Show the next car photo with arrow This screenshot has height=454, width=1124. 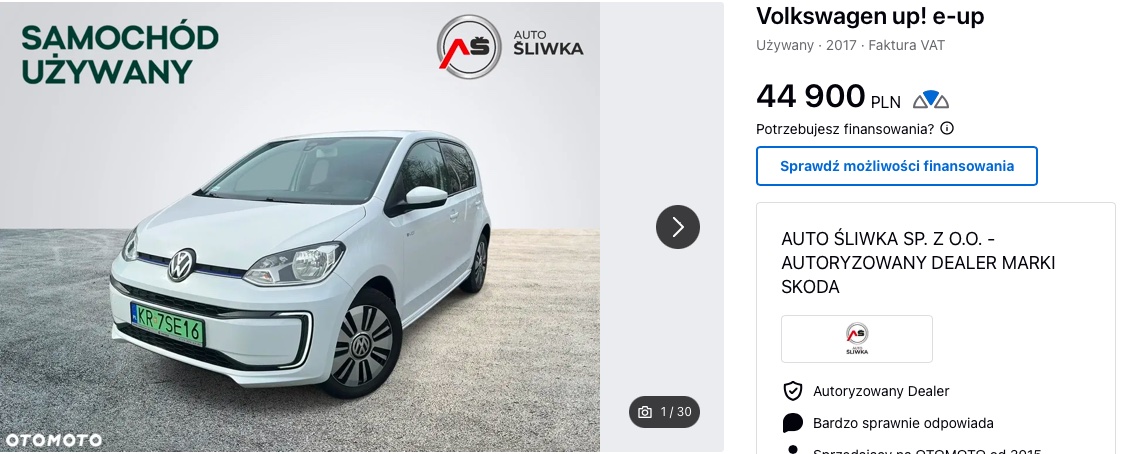click(x=677, y=227)
